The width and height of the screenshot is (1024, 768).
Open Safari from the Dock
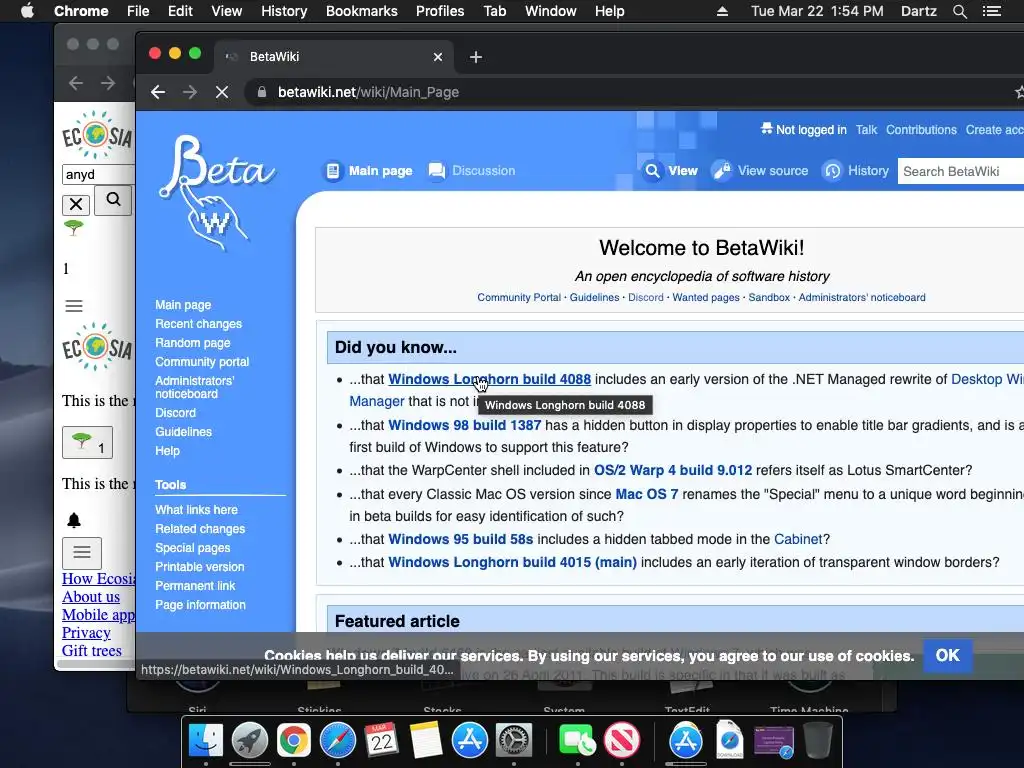coord(338,741)
